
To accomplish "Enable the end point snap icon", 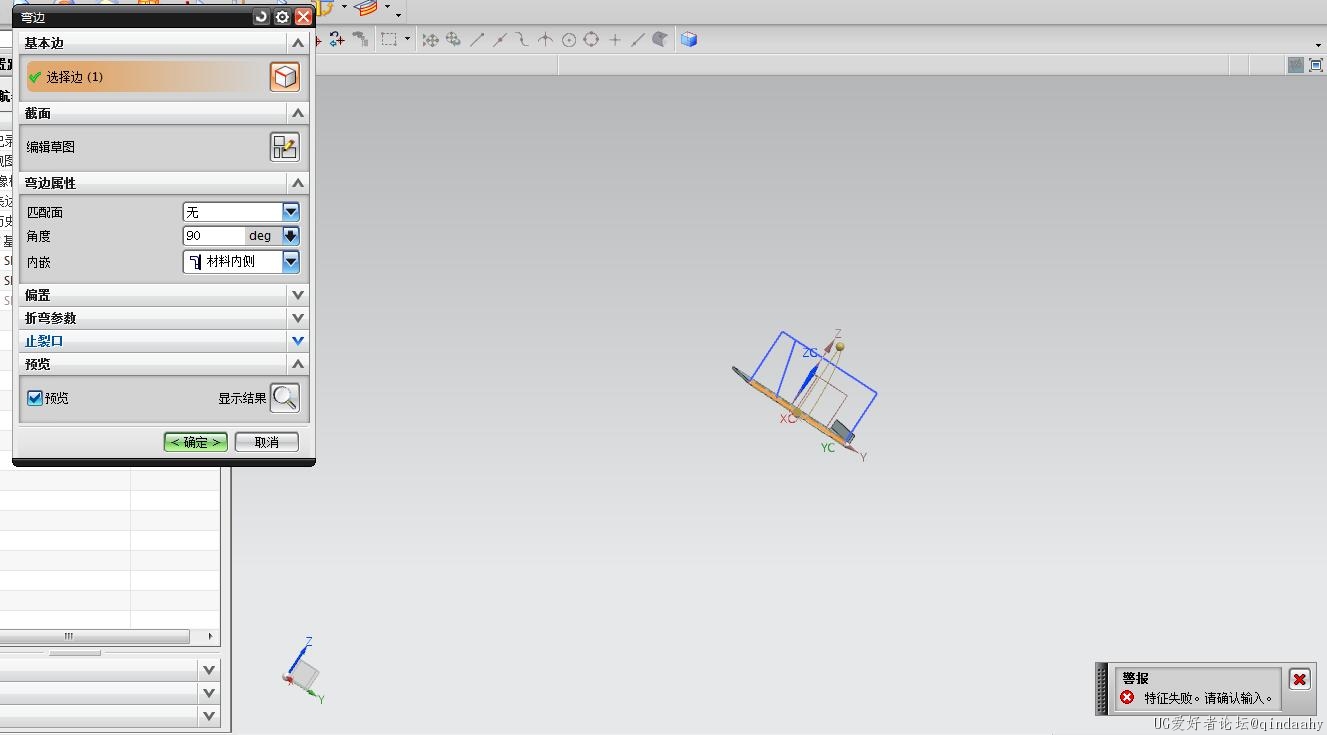I will [477, 40].
